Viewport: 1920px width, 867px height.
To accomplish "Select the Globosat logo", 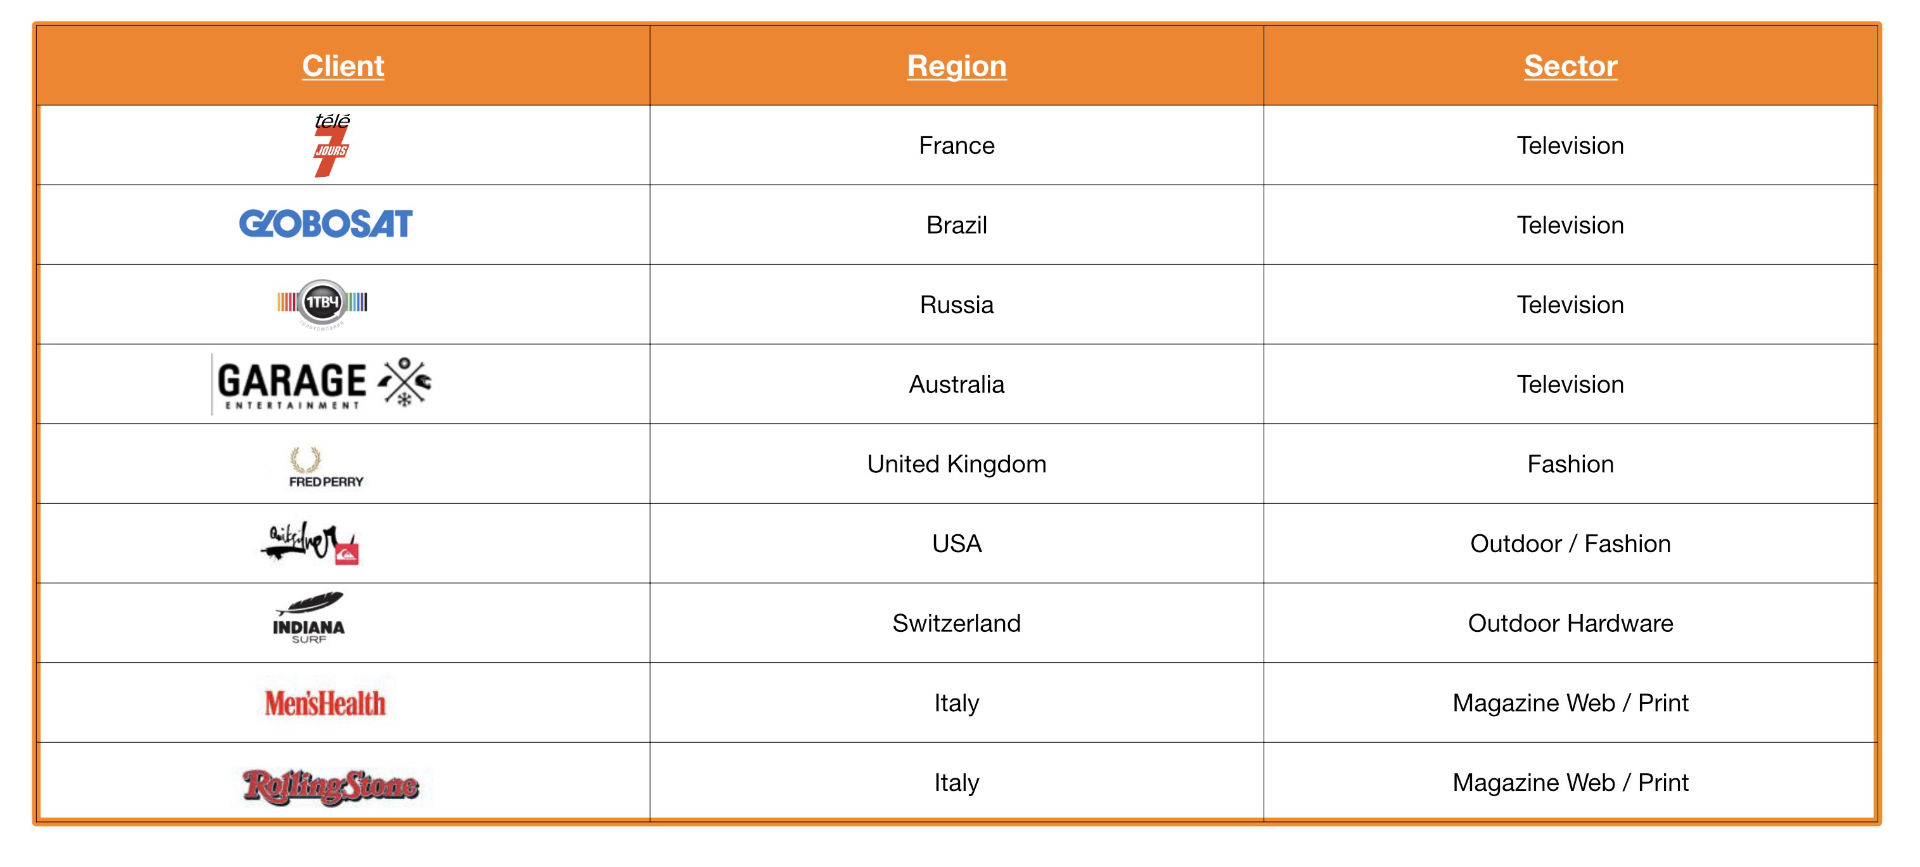I will tap(326, 224).
